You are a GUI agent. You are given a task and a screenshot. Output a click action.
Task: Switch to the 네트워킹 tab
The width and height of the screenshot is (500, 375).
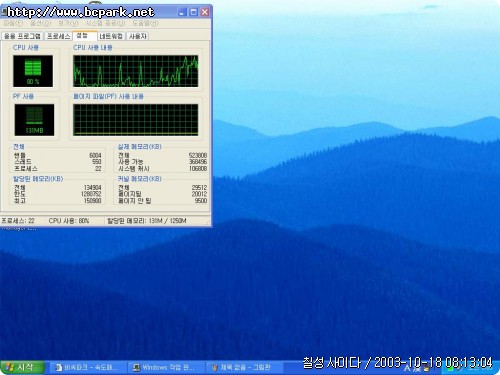111,36
